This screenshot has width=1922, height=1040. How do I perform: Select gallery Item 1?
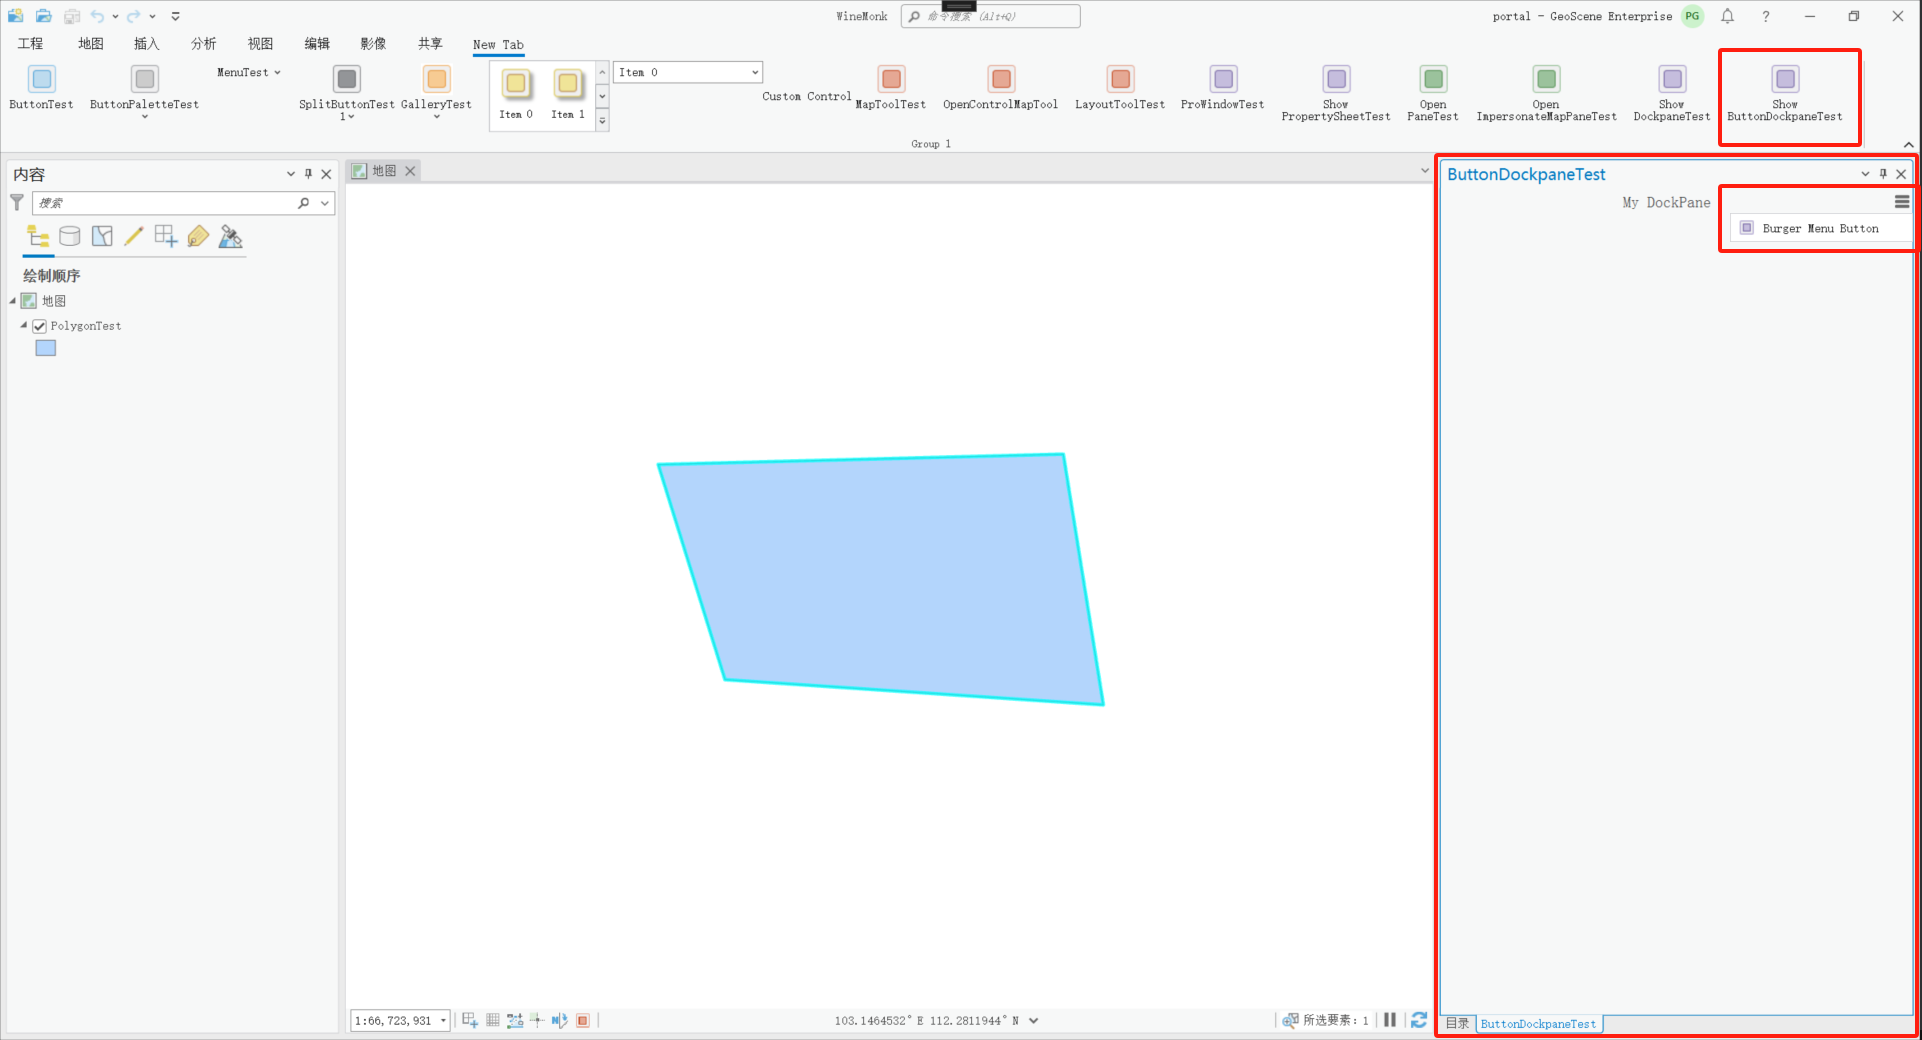[568, 94]
